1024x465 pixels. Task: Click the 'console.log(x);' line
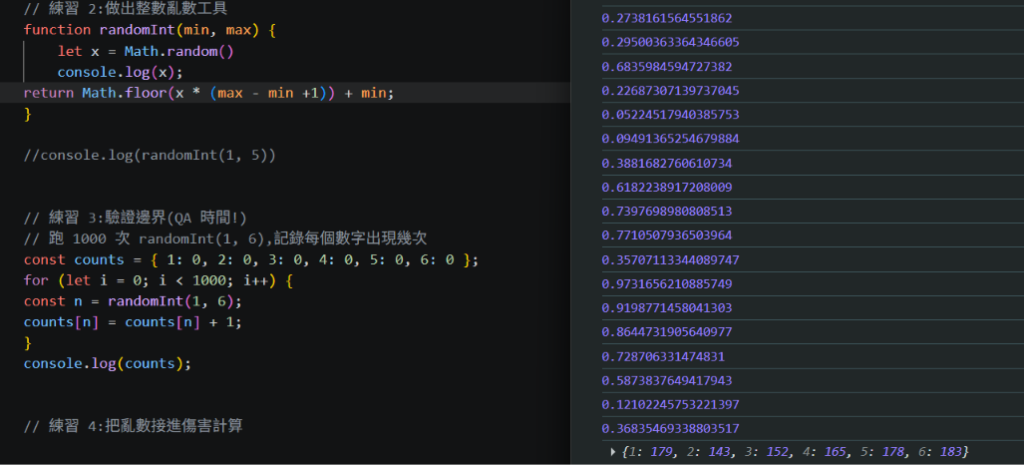click(x=120, y=72)
